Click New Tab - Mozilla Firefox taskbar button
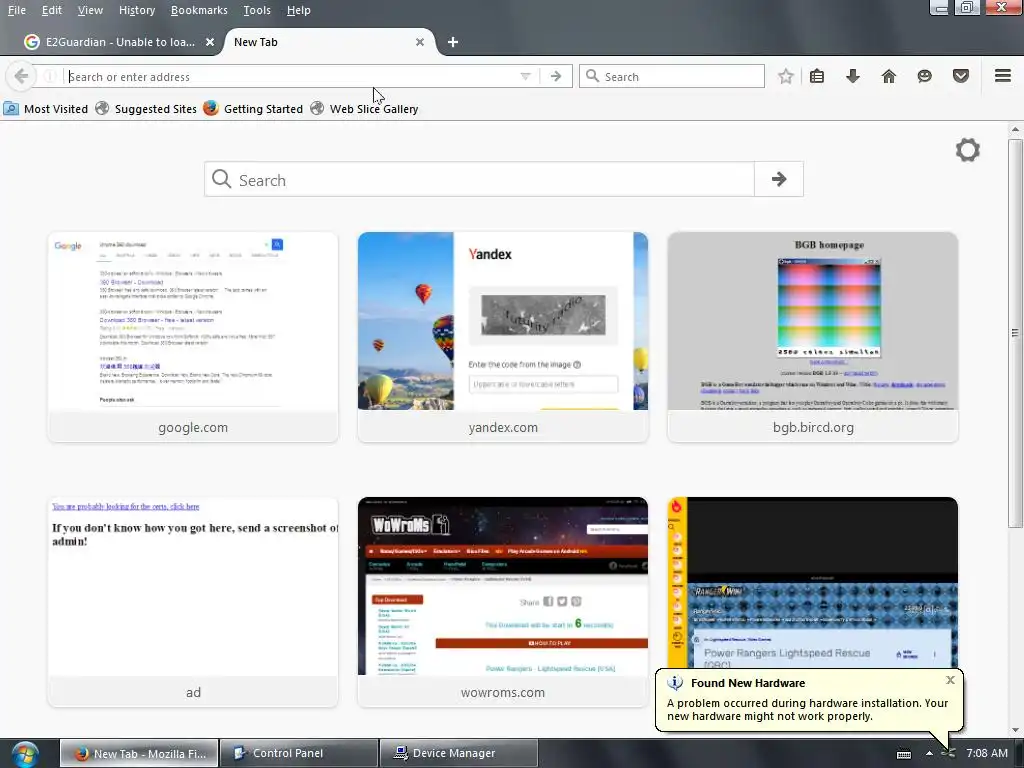The width and height of the screenshot is (1024, 768). coord(139,753)
